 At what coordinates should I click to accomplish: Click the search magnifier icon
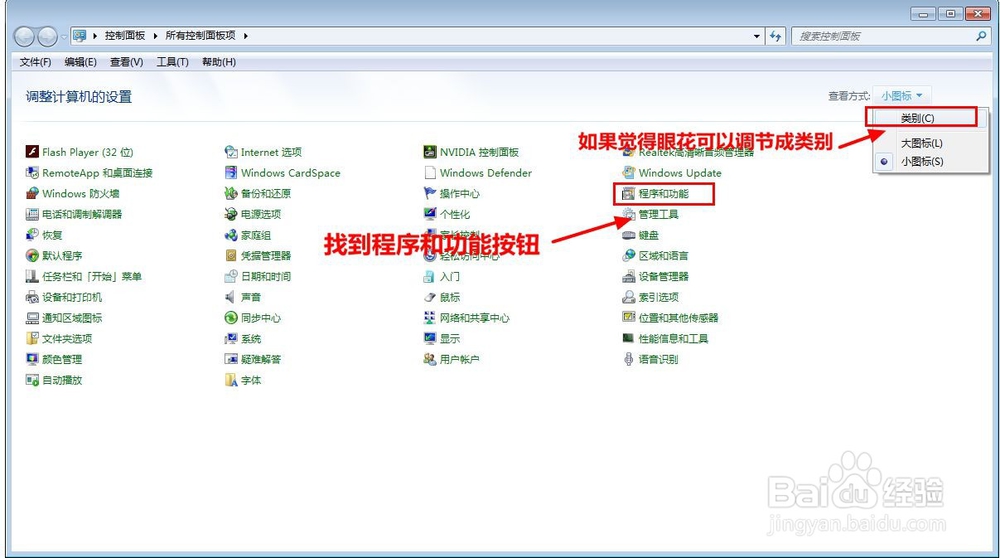click(x=981, y=36)
